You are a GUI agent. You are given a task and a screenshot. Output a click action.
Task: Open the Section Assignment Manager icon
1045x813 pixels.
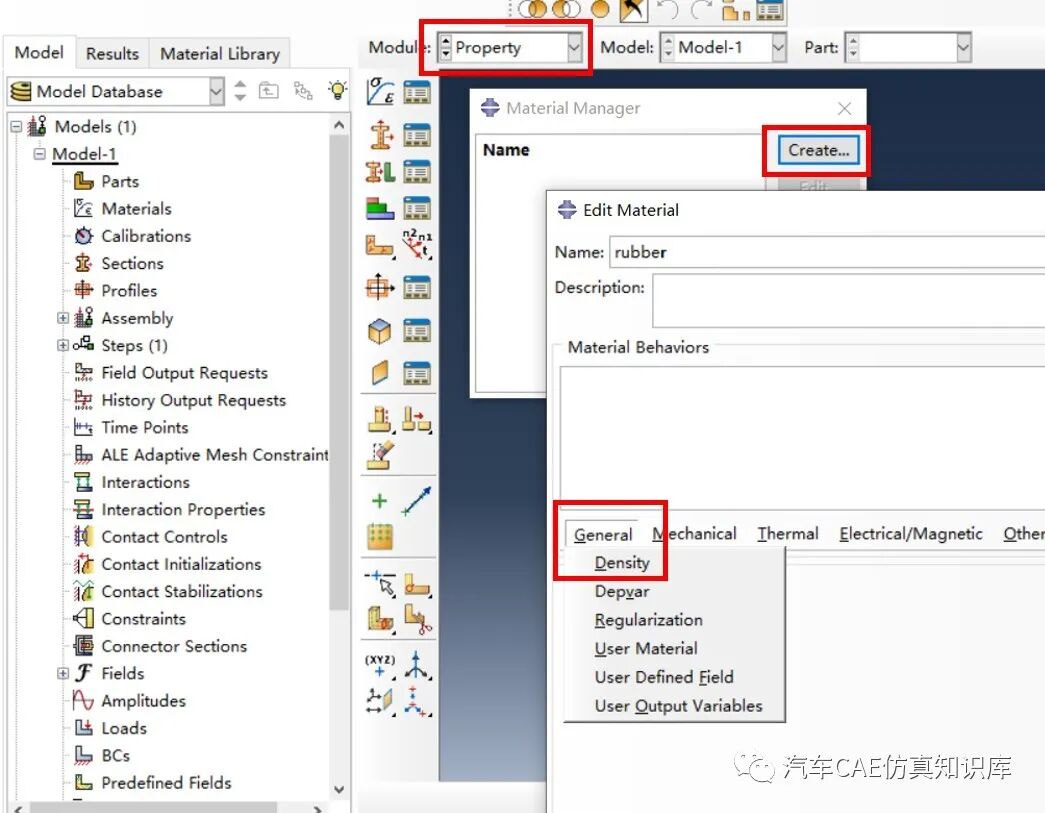[x=417, y=172]
